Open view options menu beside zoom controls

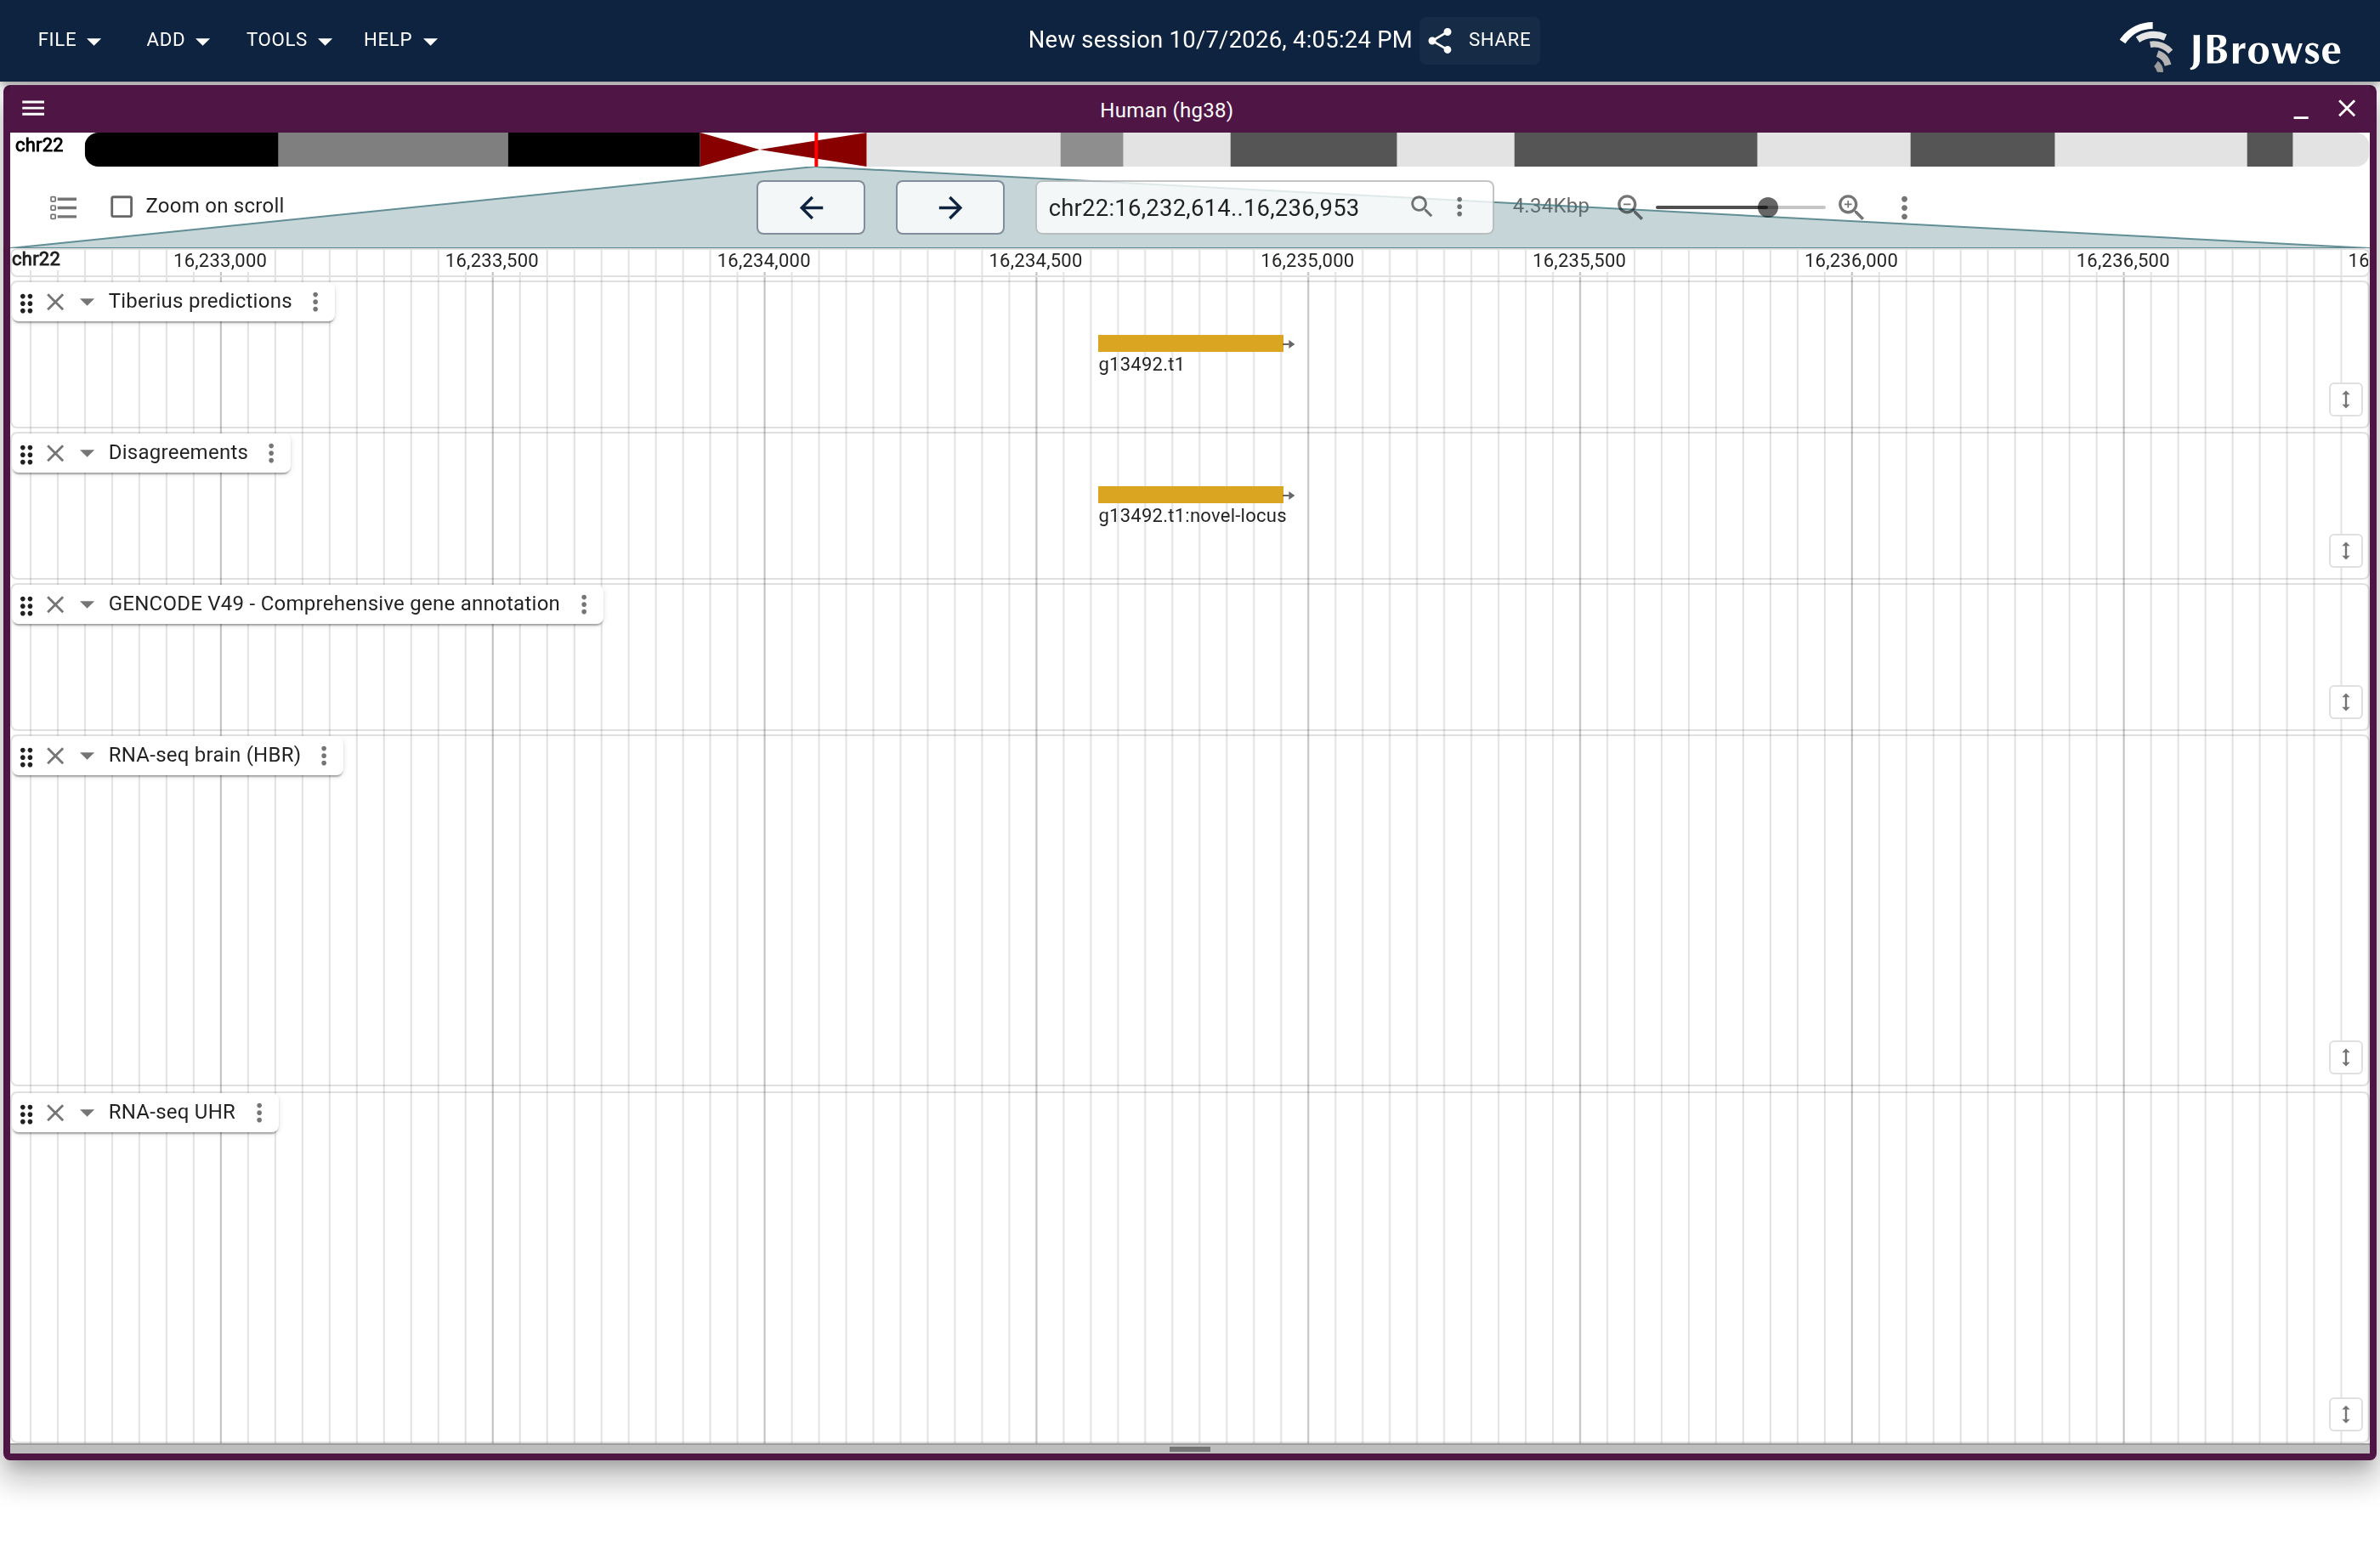tap(1904, 207)
